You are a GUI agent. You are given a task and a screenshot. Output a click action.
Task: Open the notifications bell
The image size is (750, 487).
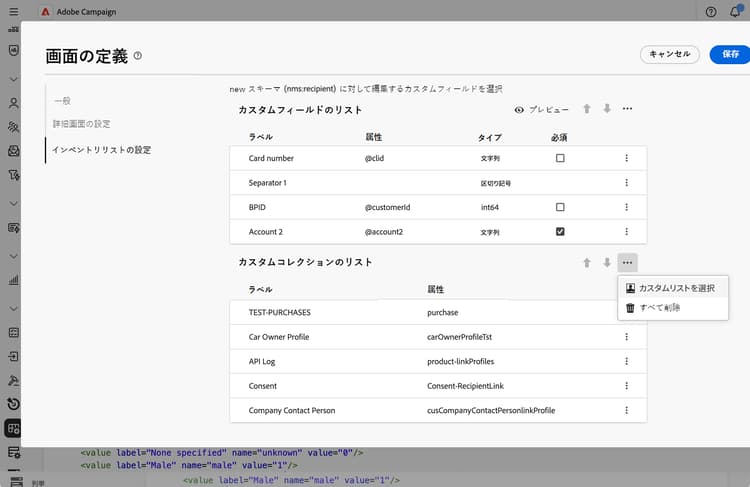click(x=735, y=12)
